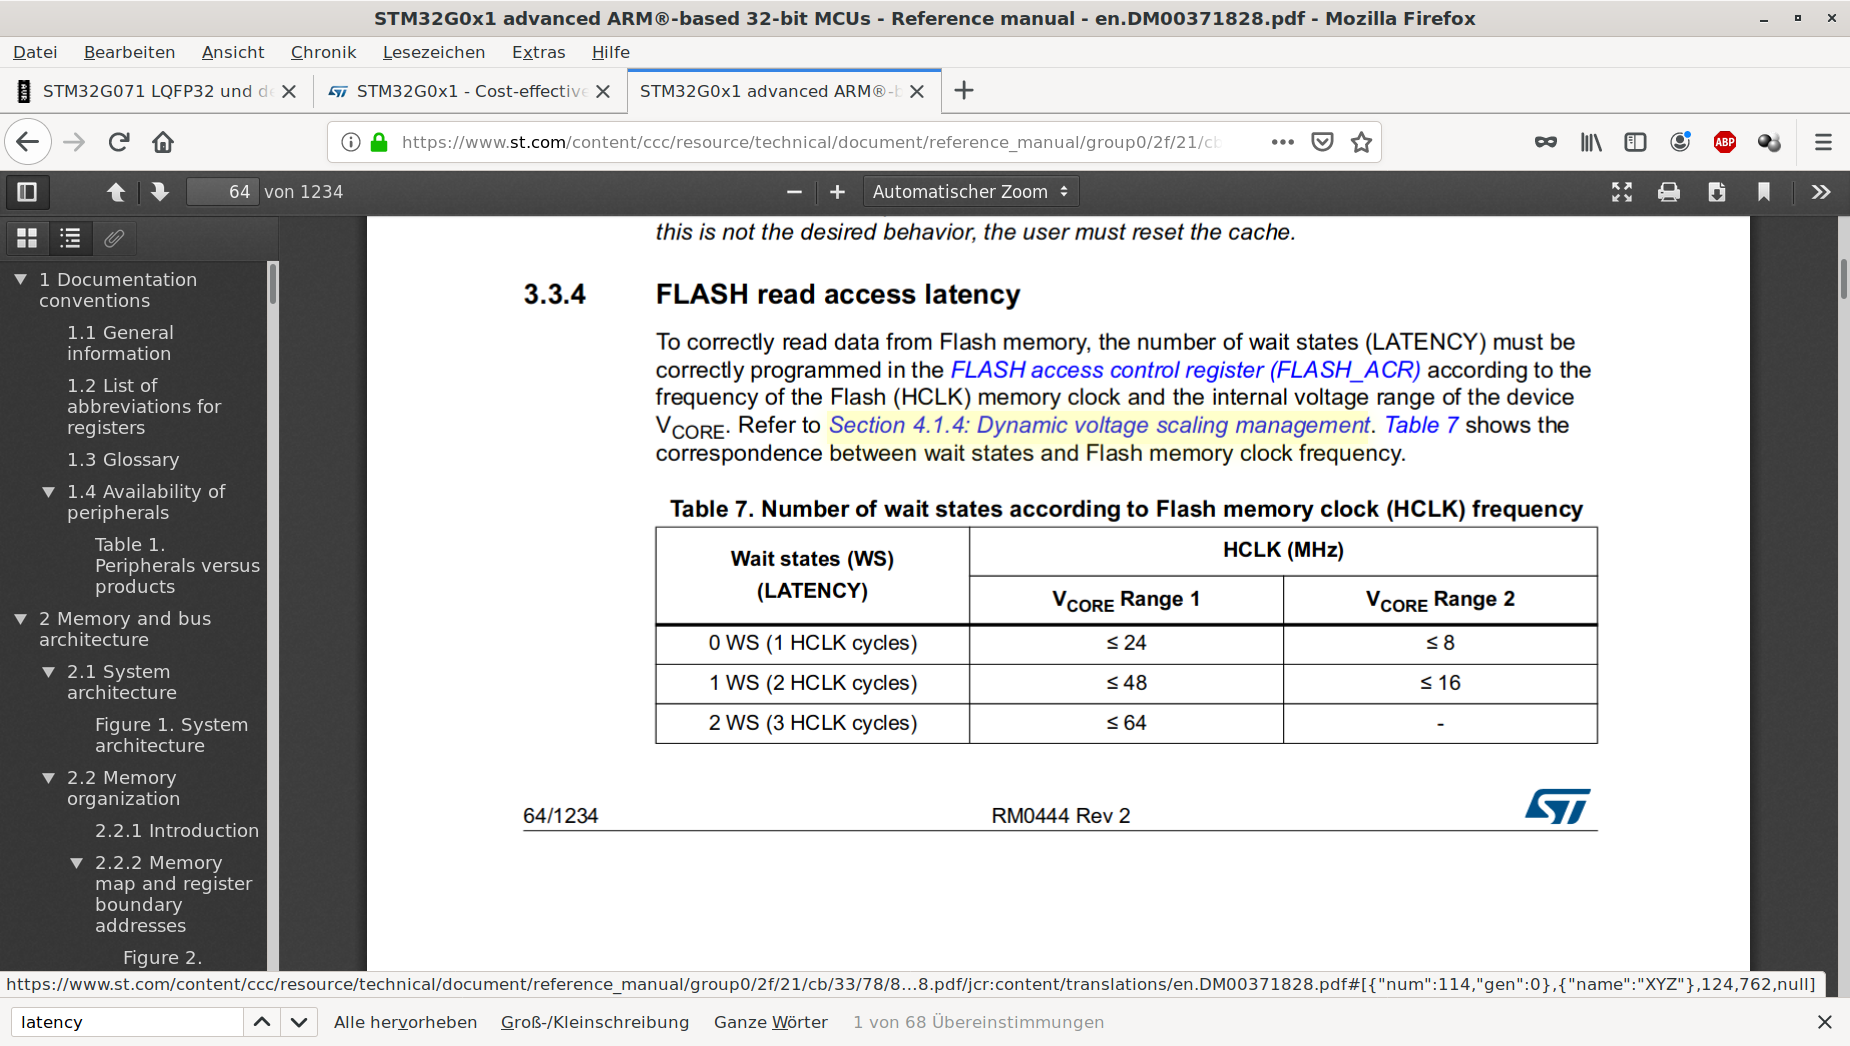Click the mask/glasses extension icon
Screen dimensions: 1850x1046
1545,142
